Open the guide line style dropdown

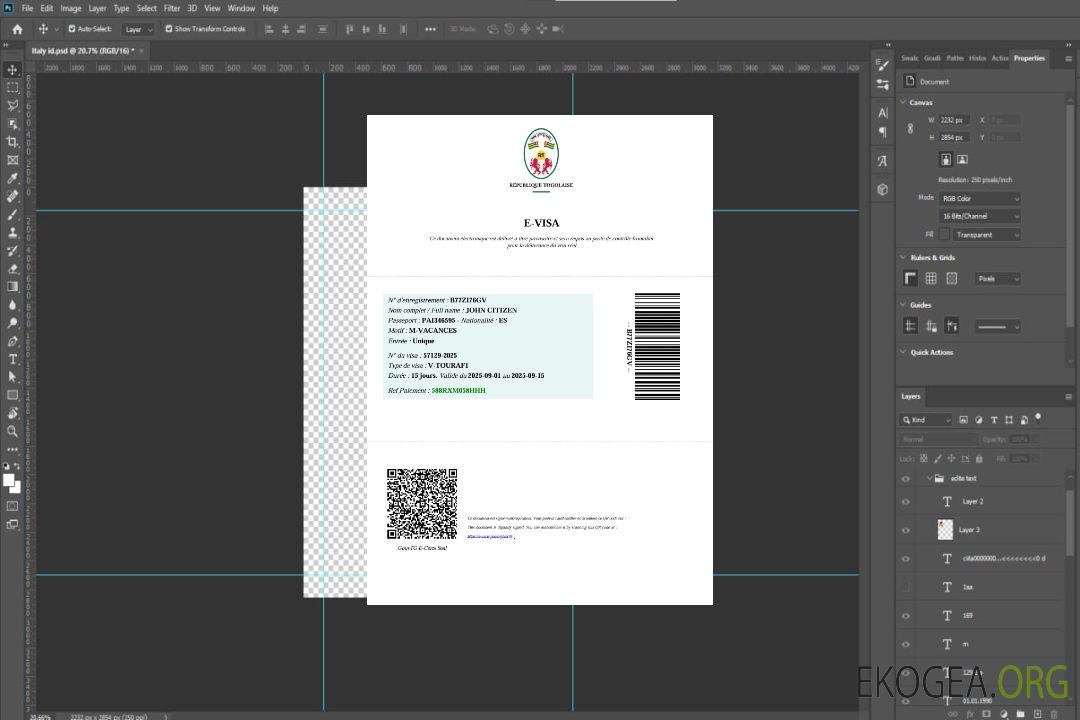click(x=998, y=327)
